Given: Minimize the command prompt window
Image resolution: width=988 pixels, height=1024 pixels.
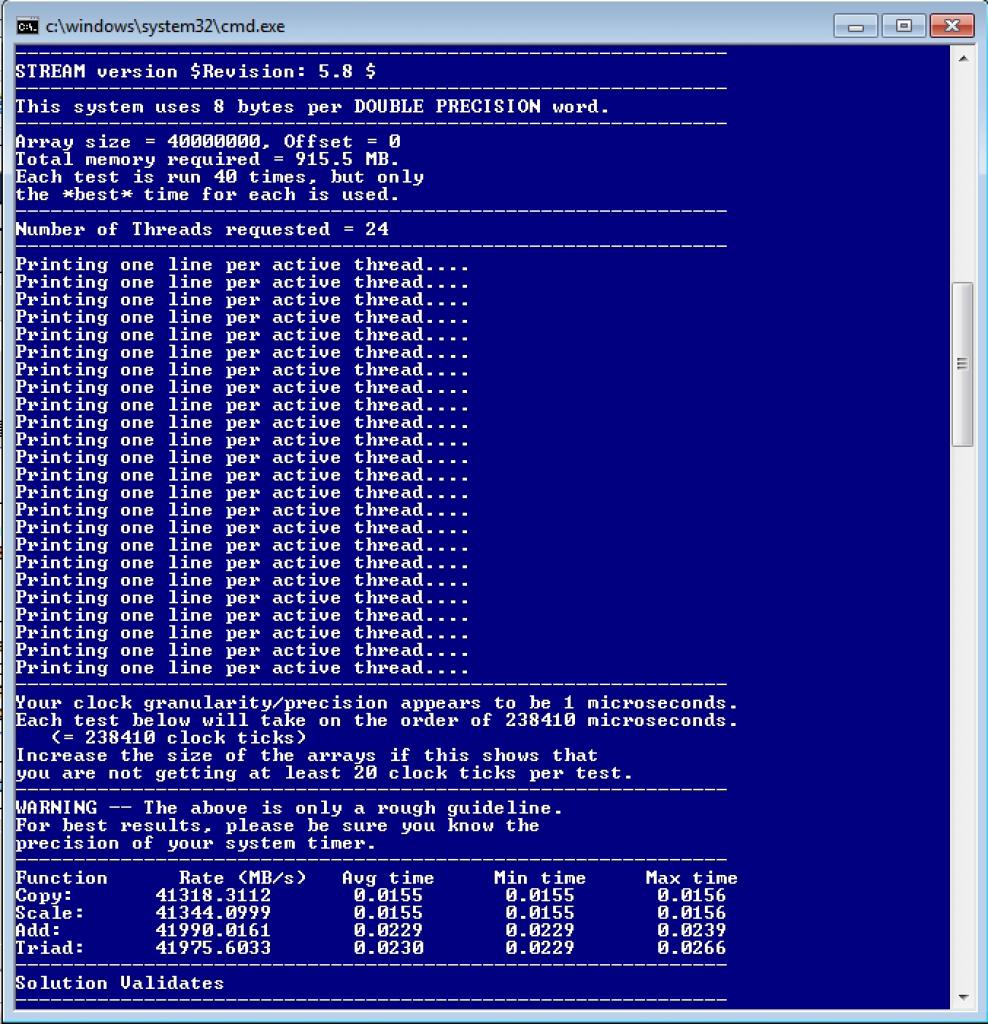Looking at the screenshot, I should 855,26.
